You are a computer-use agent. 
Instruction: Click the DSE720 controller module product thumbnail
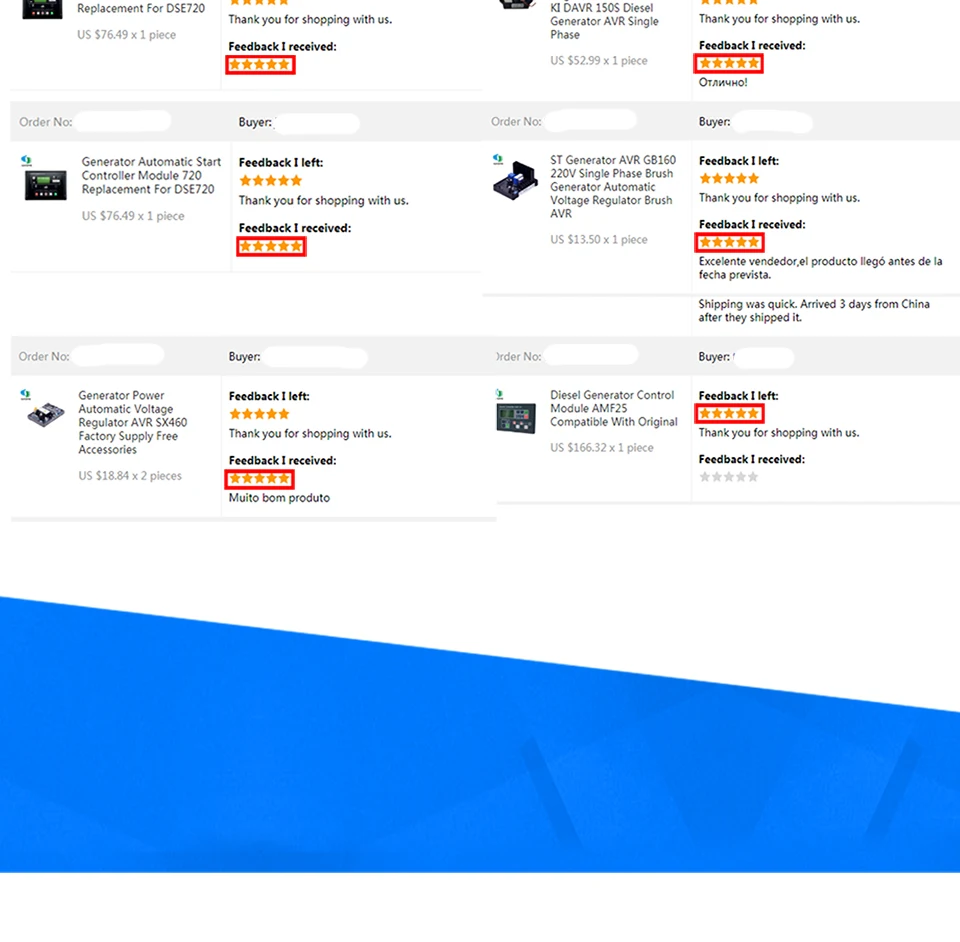[45, 185]
